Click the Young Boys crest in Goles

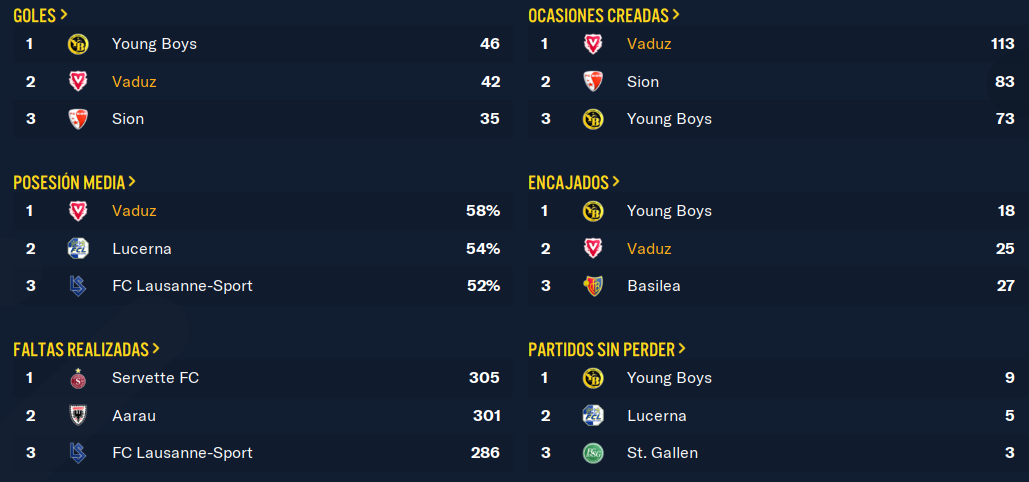pyautogui.click(x=78, y=44)
